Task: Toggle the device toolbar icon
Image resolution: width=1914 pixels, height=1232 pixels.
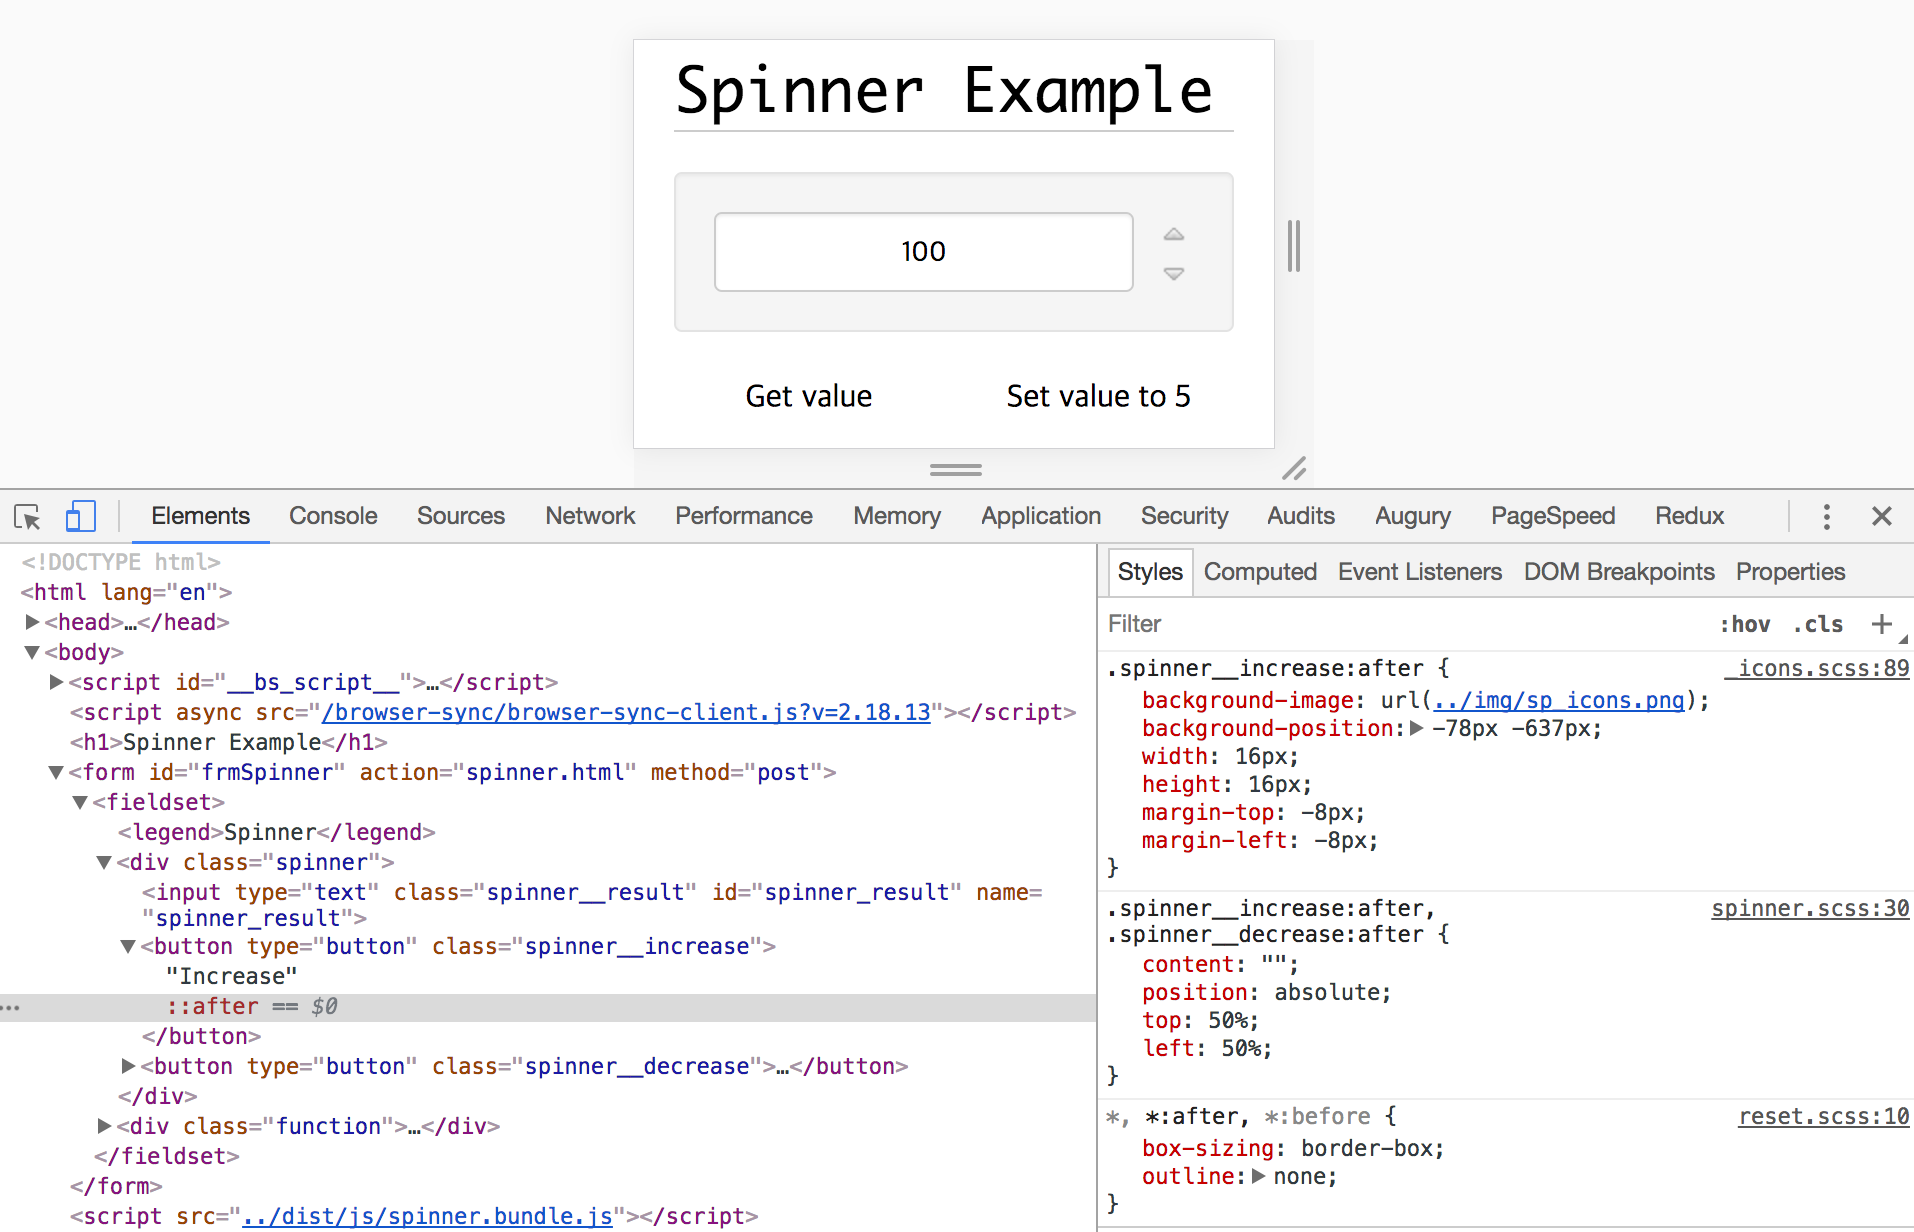Action: (x=80, y=516)
